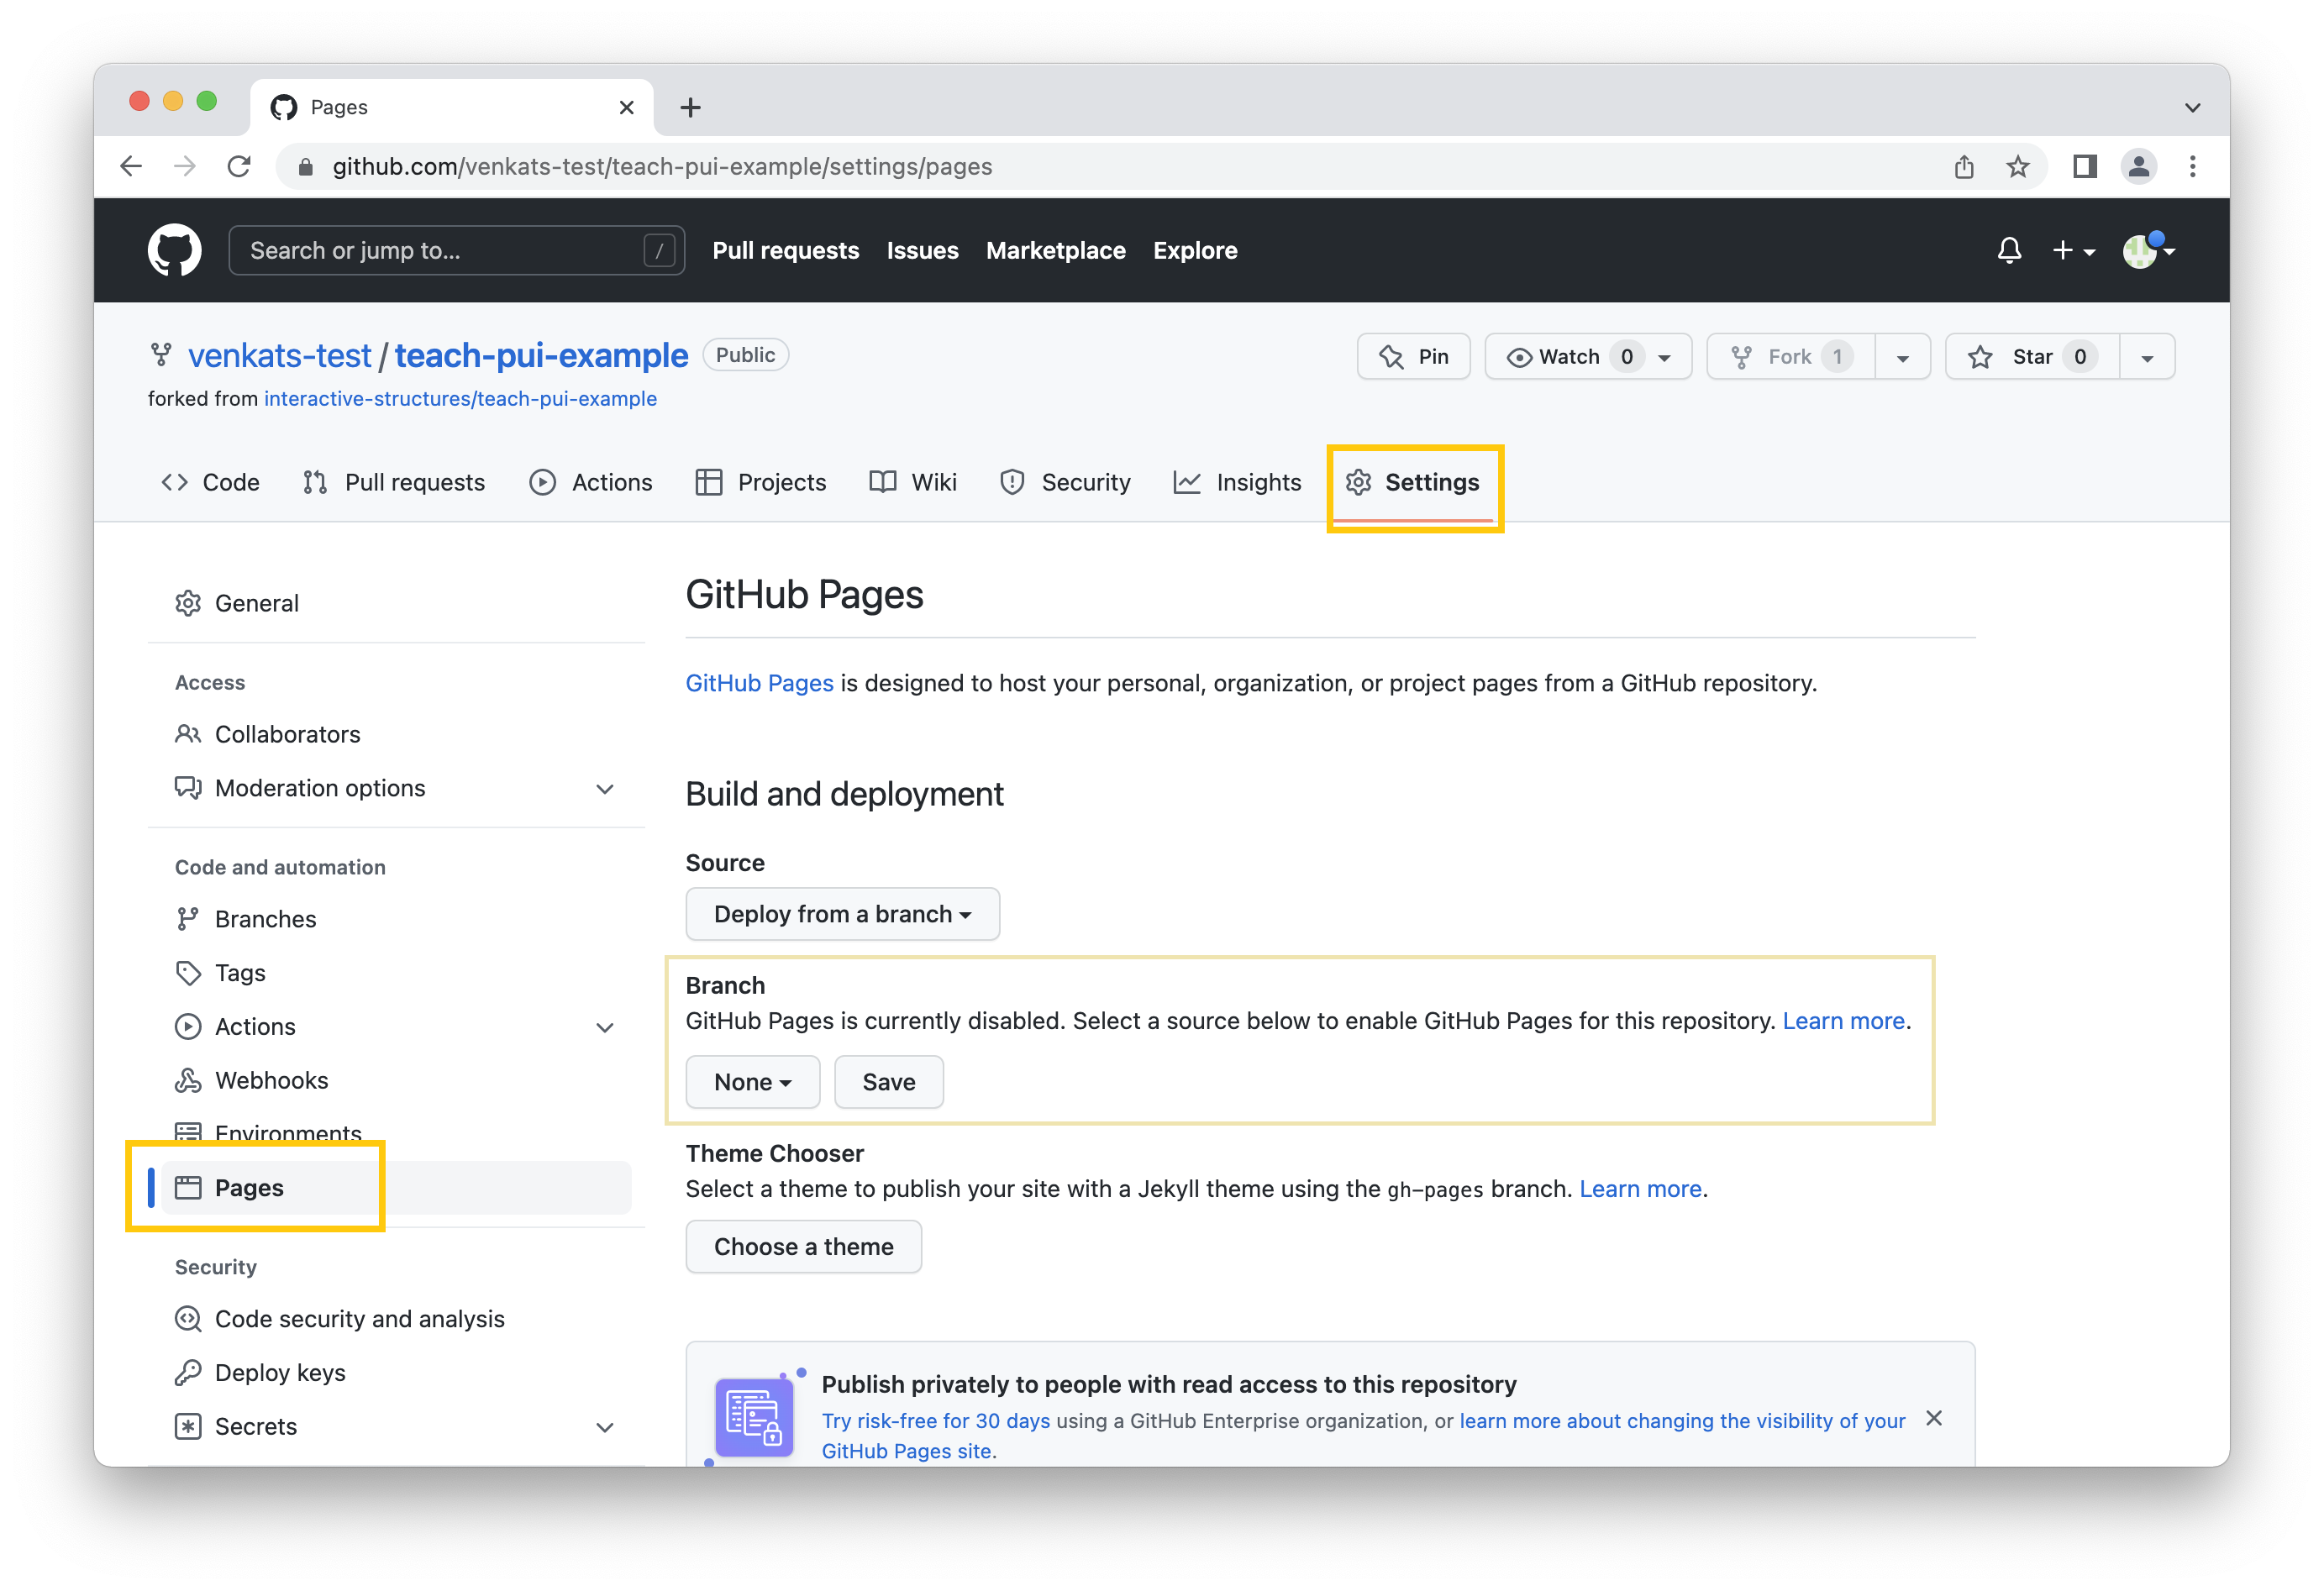Star the repository
This screenshot has height=1591, width=2324.
(2032, 357)
